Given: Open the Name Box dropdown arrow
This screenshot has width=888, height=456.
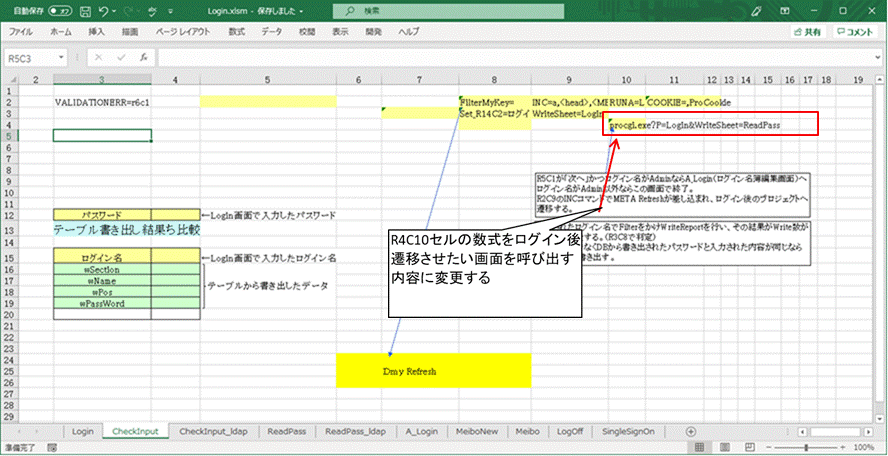Looking at the screenshot, I should tap(61, 57).
